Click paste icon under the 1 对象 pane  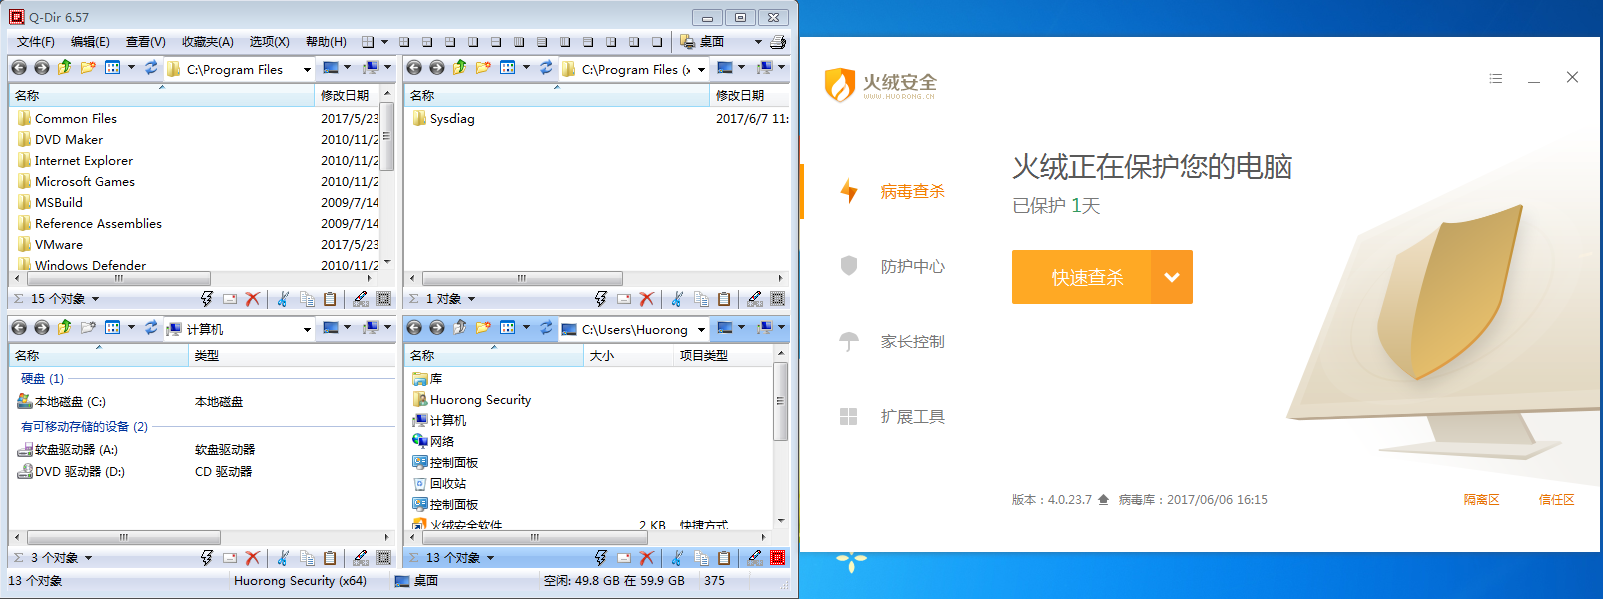pos(724,298)
